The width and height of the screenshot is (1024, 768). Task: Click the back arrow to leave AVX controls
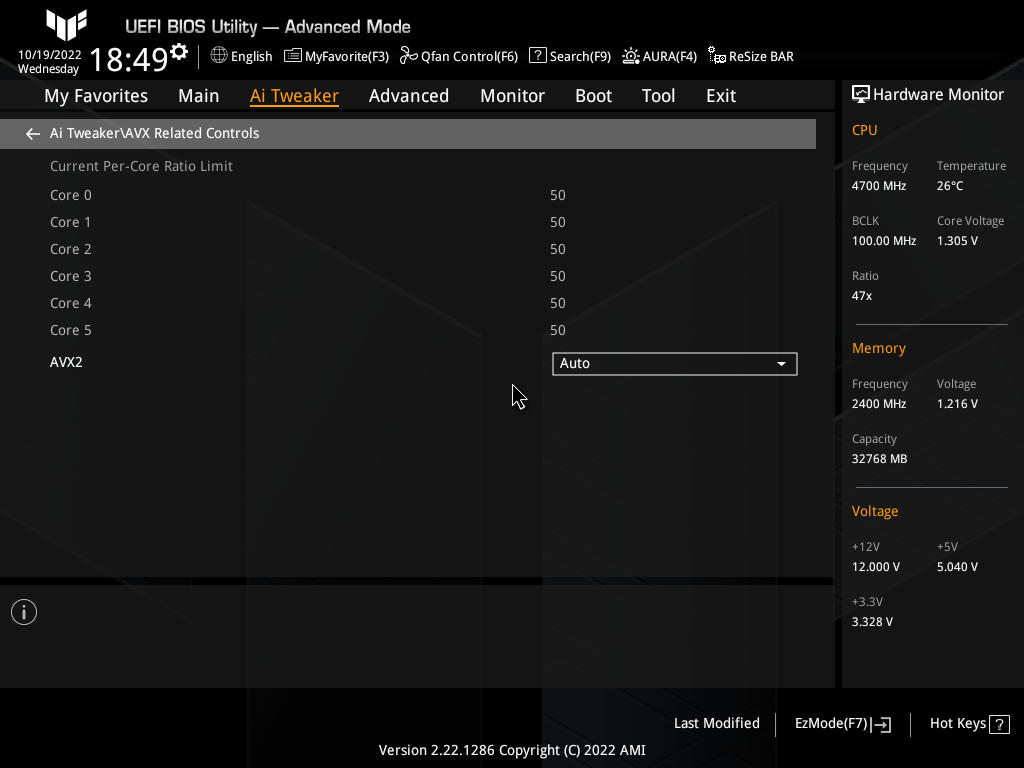(x=32, y=132)
